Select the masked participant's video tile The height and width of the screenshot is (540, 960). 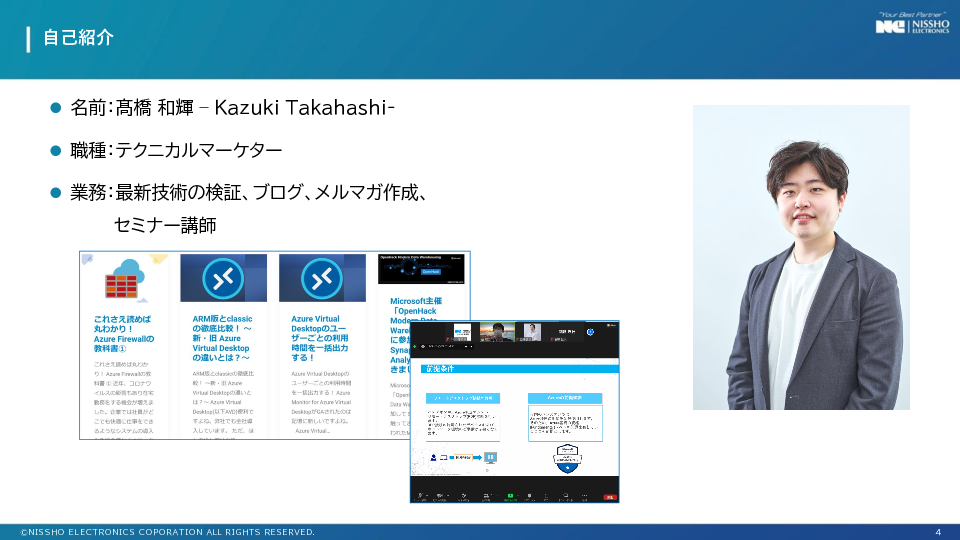point(497,333)
